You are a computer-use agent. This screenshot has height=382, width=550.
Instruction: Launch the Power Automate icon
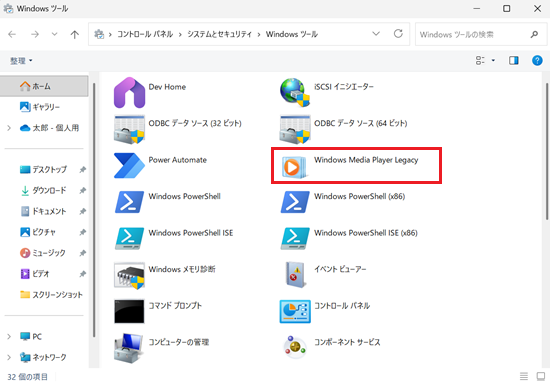click(x=129, y=166)
